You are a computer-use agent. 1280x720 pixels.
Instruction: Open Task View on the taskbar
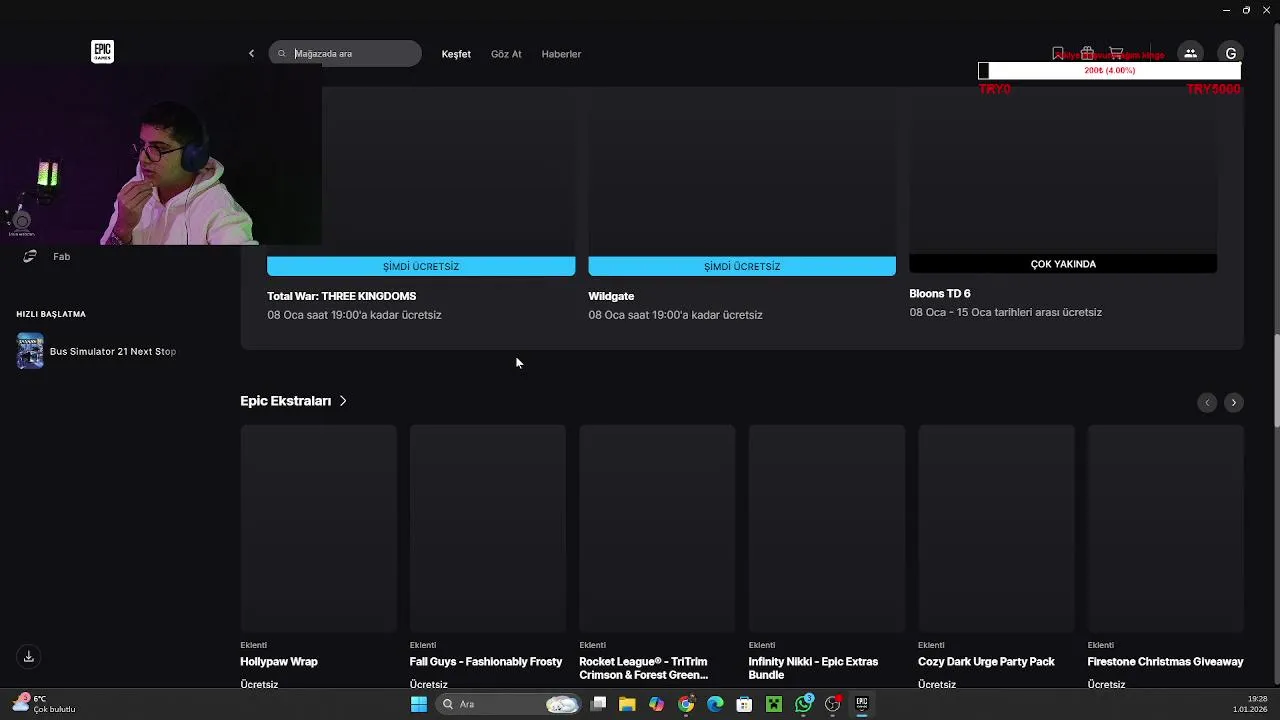tap(598, 704)
